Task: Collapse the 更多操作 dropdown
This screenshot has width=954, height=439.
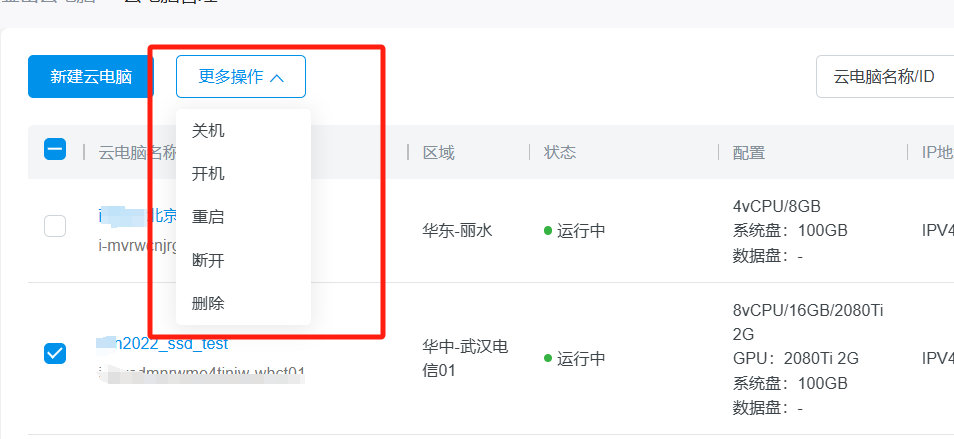Action: 241,77
